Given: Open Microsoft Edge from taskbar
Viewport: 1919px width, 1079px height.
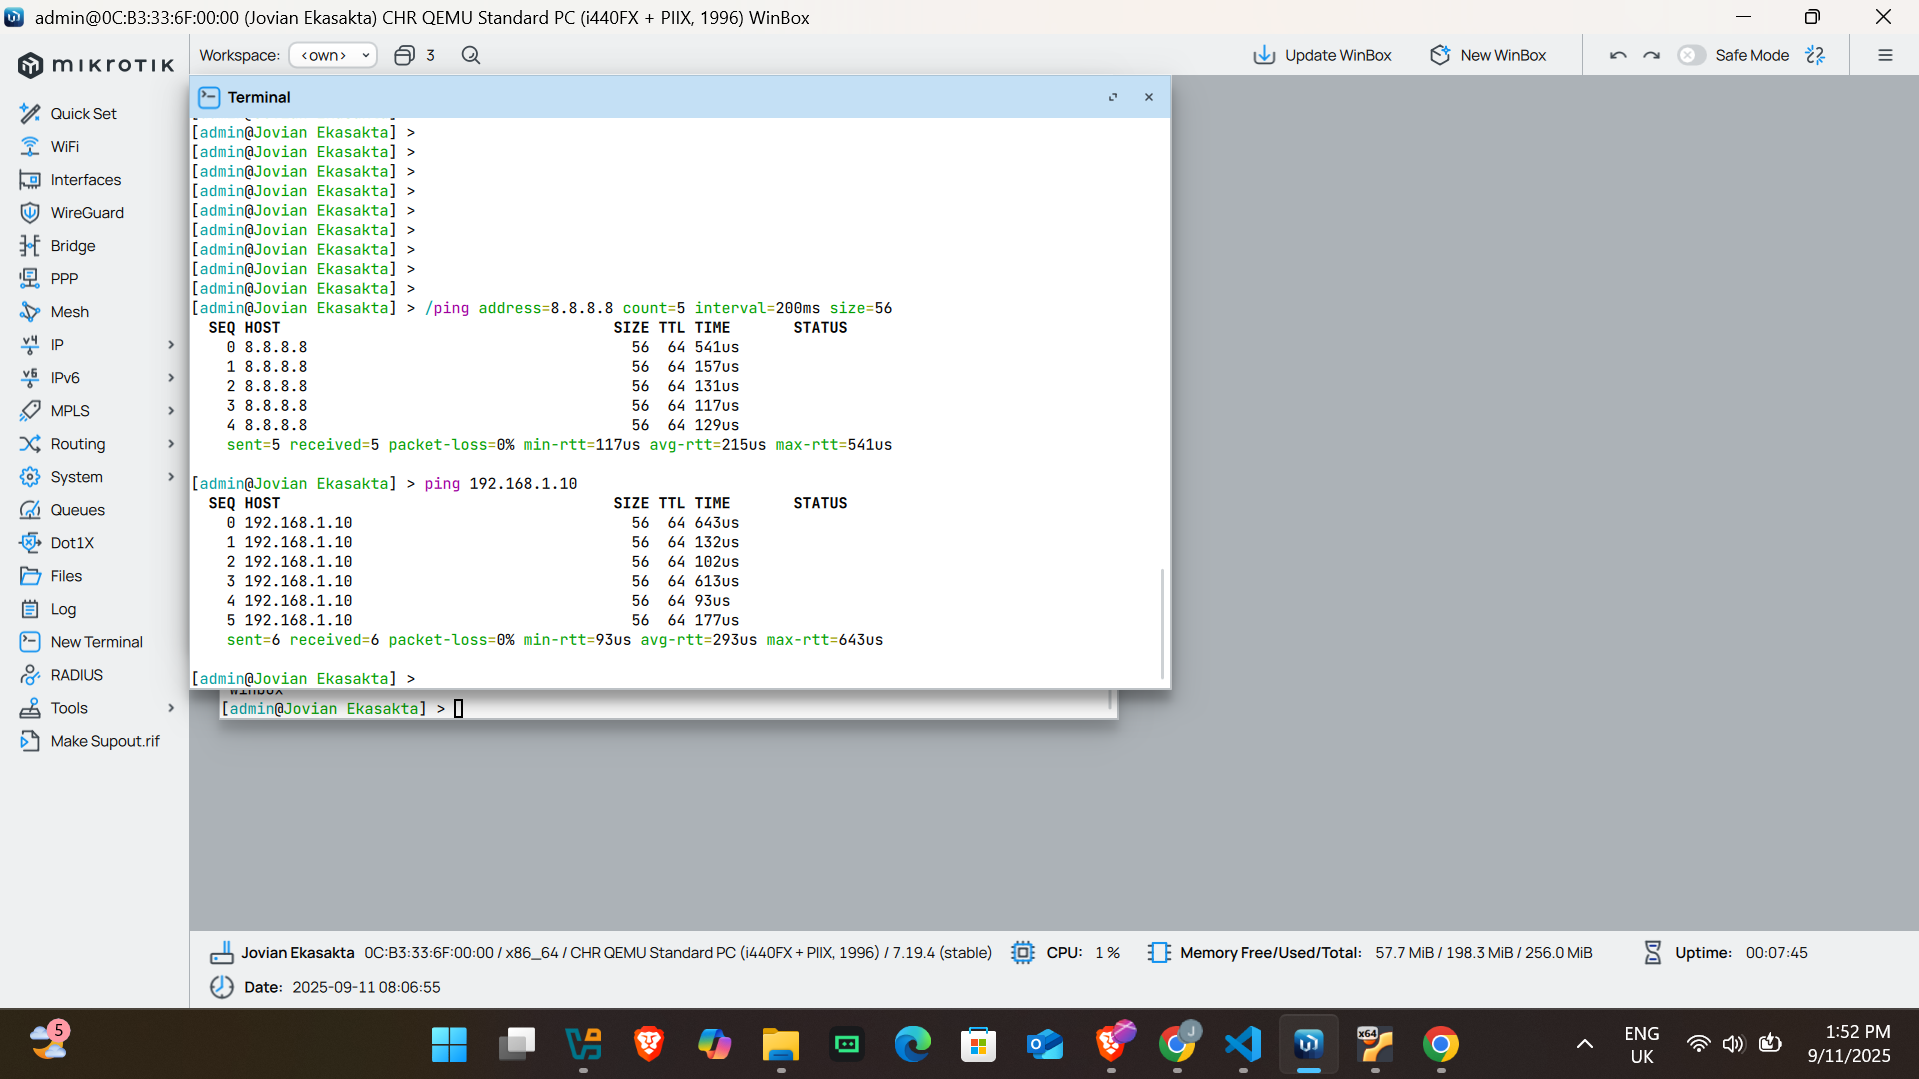Looking at the screenshot, I should point(912,1044).
